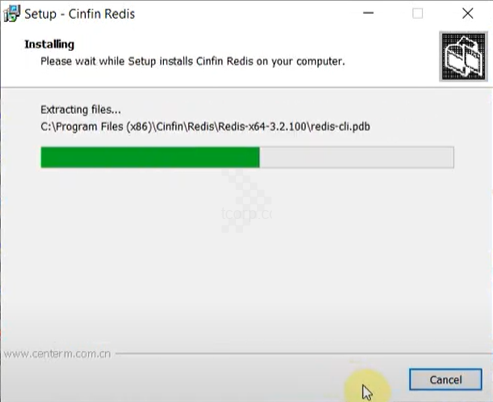Click the Setup installer icon in title bar
This screenshot has height=402, width=493.
pyautogui.click(x=12, y=14)
